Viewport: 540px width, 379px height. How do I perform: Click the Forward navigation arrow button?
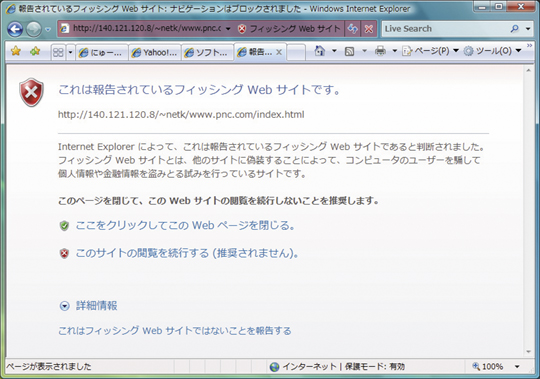tap(34, 29)
